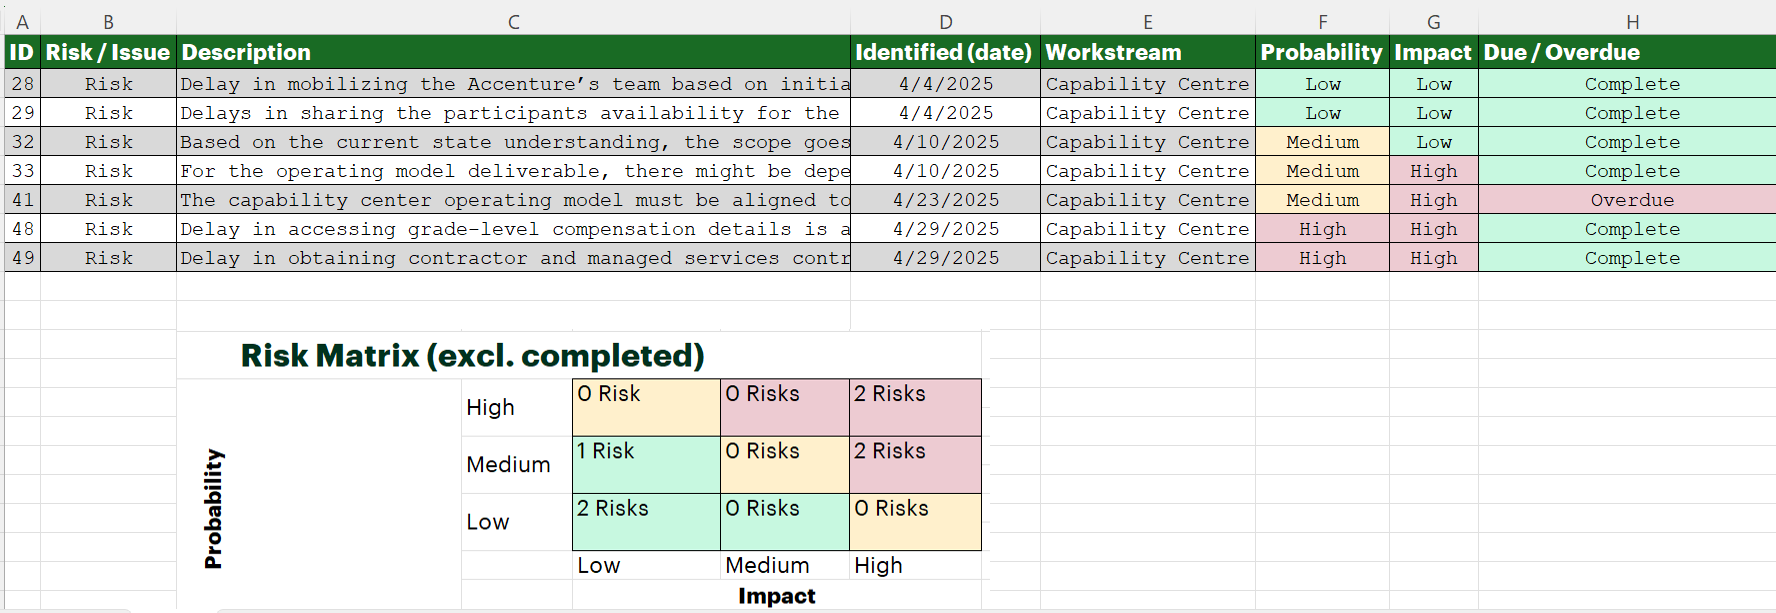This screenshot has width=1776, height=613.
Task: Click the matrix cell High probability, Low impact
Action: [646, 407]
